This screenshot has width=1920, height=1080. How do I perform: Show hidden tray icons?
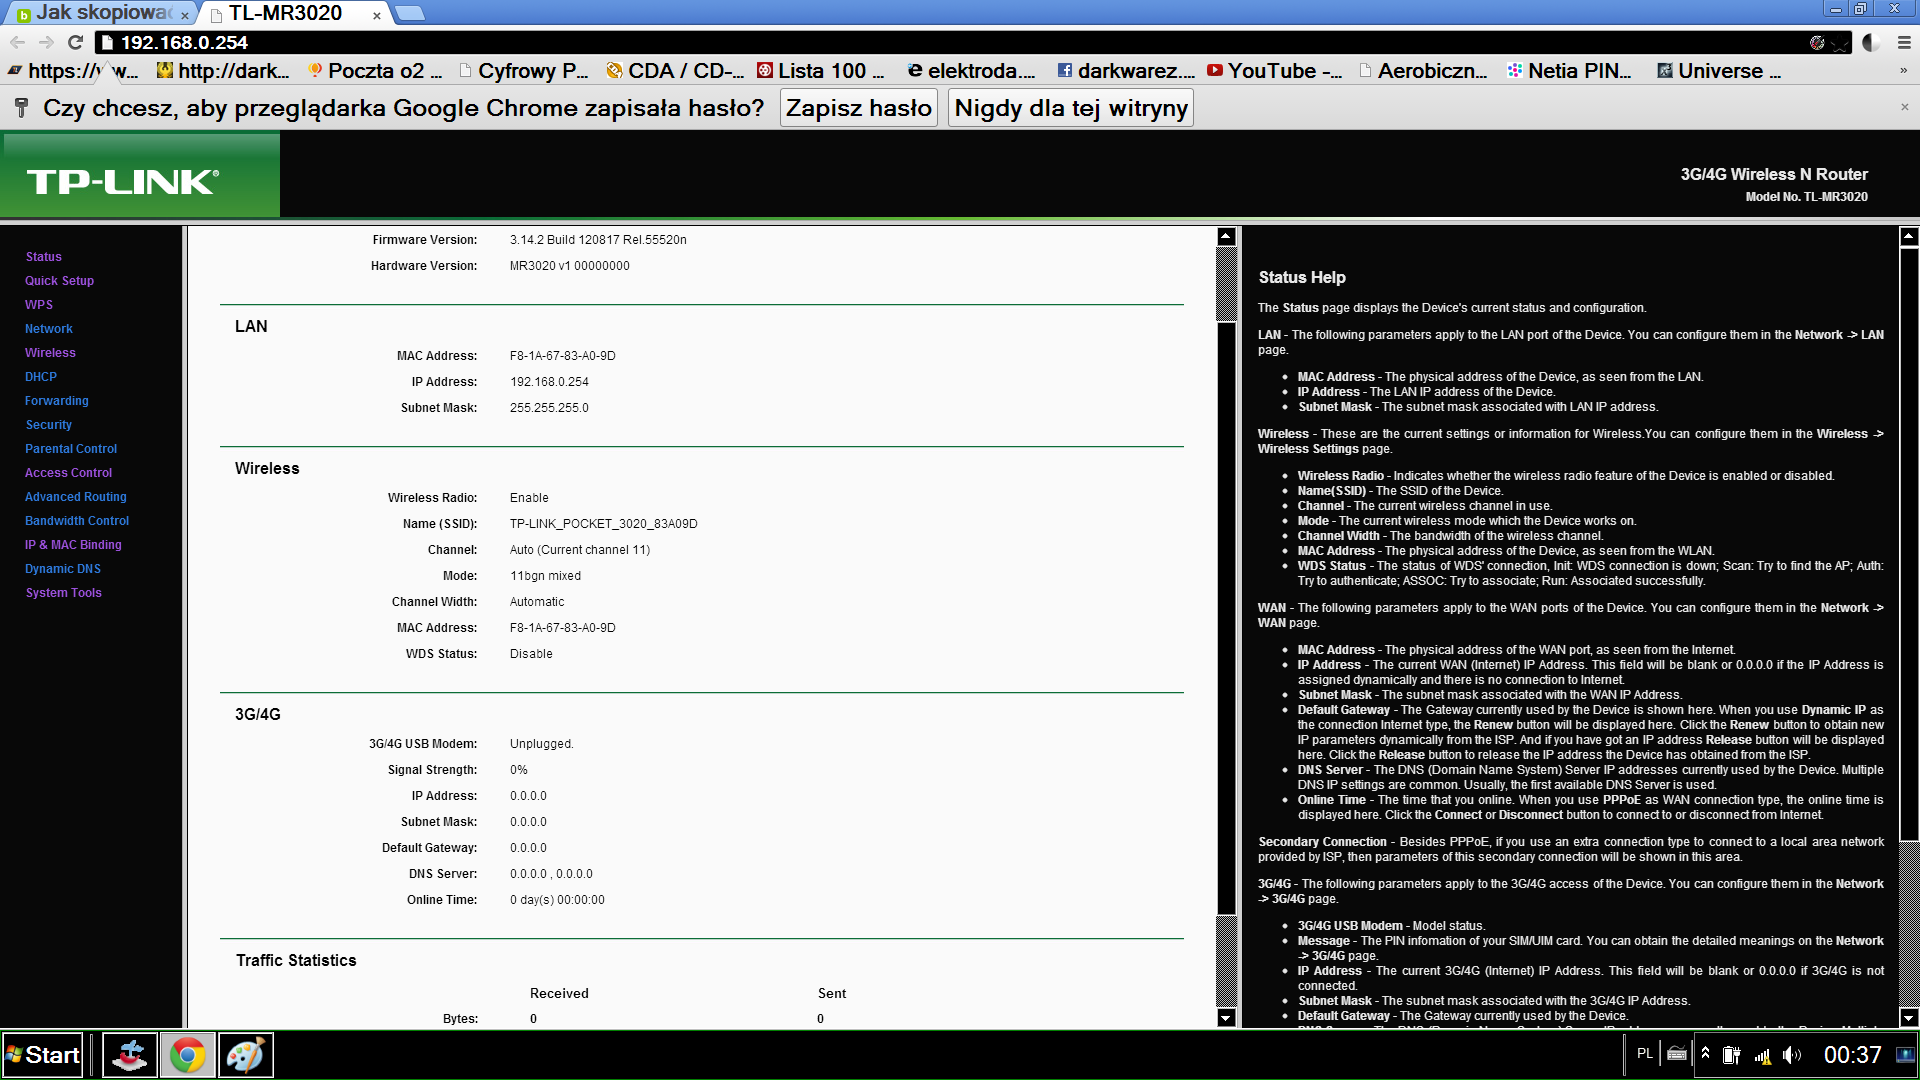click(1705, 1054)
